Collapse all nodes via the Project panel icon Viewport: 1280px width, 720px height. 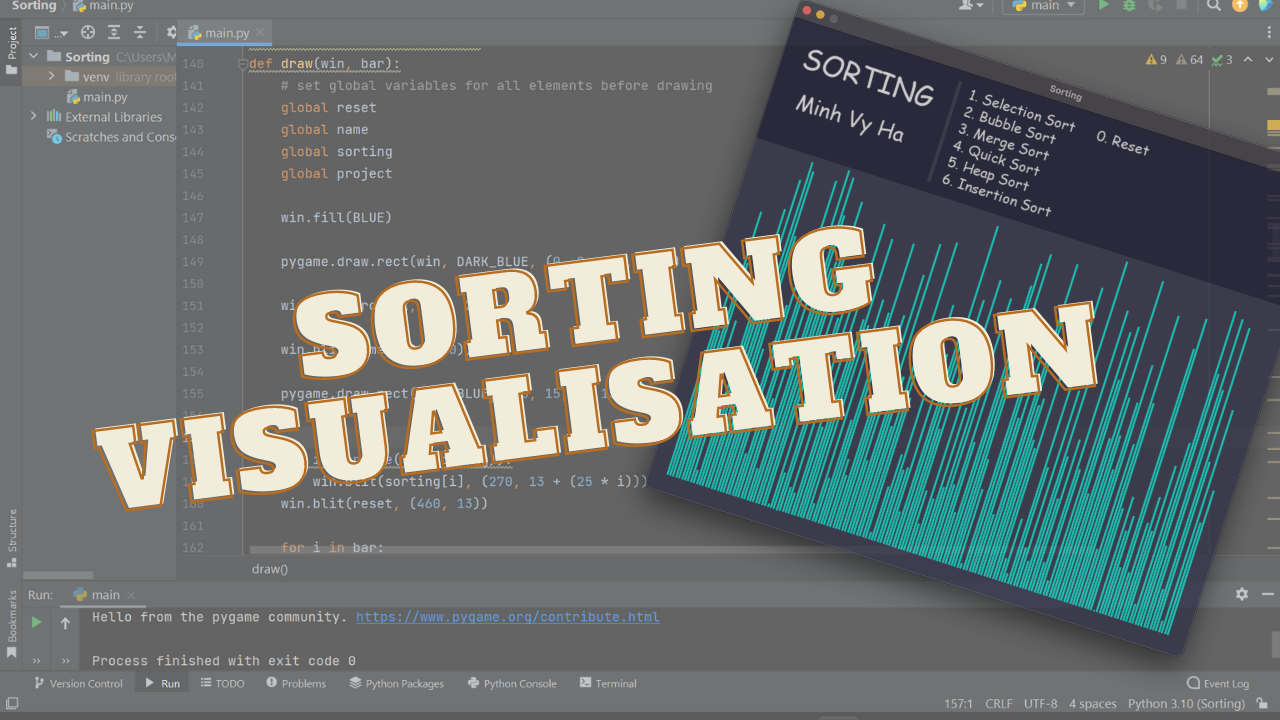(x=141, y=32)
